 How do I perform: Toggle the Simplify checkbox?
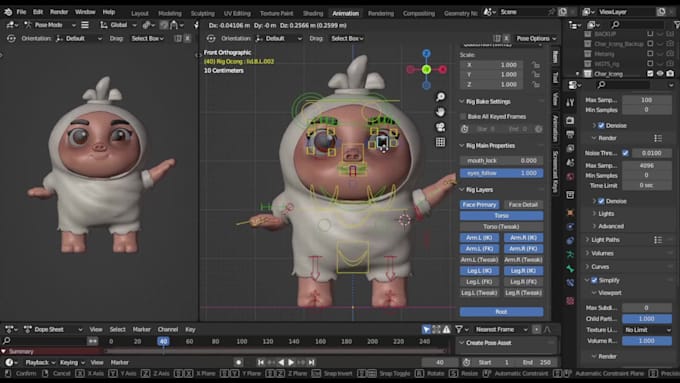pos(594,280)
